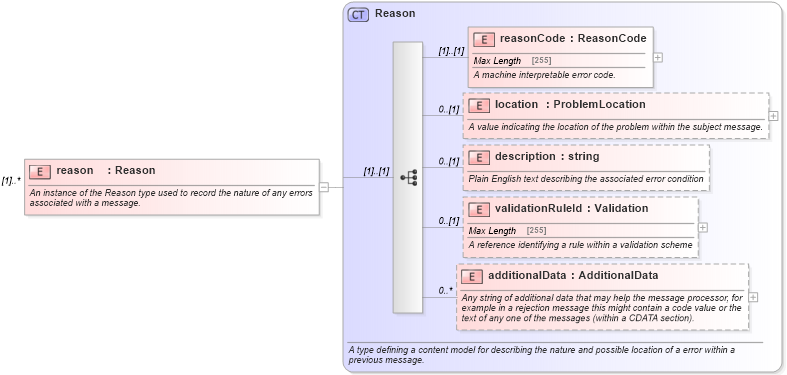Select the 'reason : Reason' element title

(x=106, y=170)
